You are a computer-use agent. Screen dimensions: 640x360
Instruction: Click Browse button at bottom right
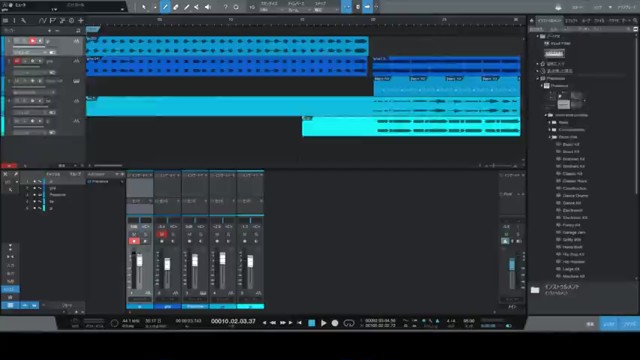click(629, 324)
